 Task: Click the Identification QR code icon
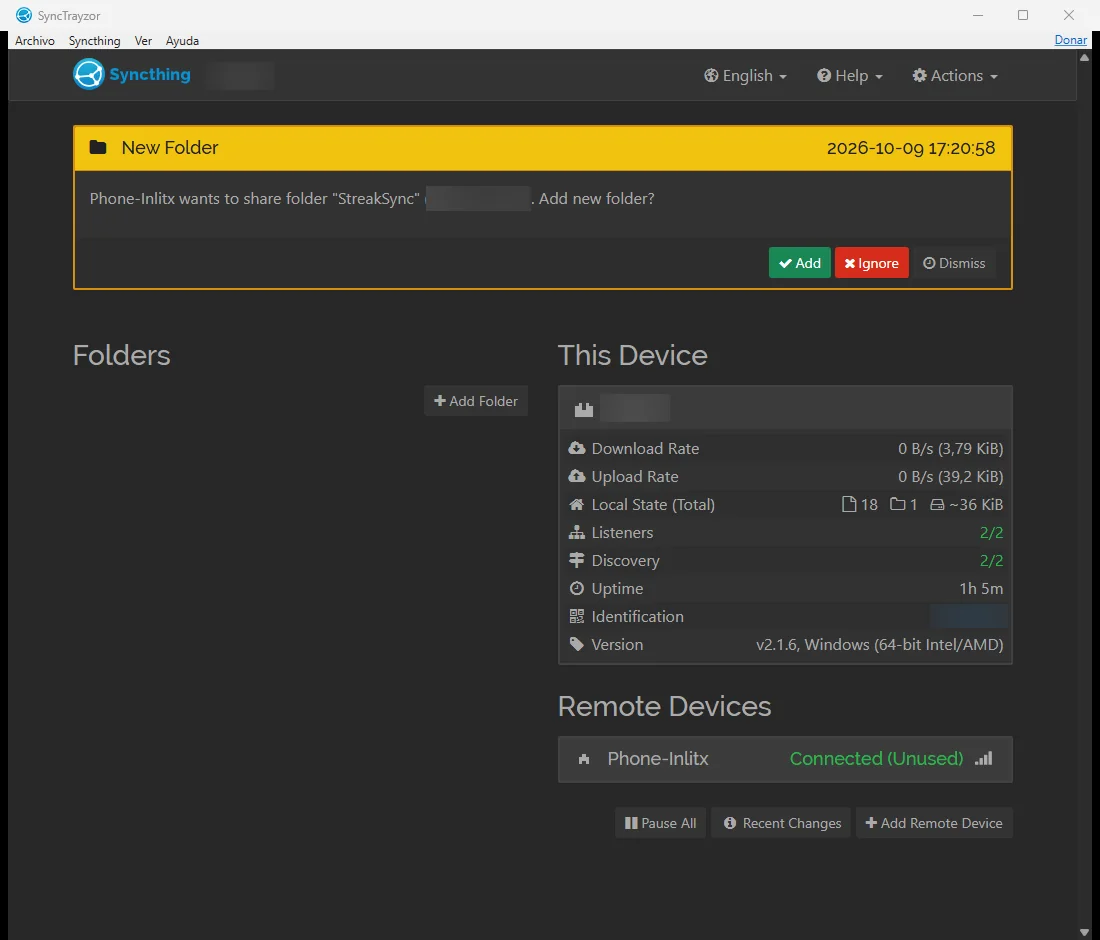[x=577, y=617]
